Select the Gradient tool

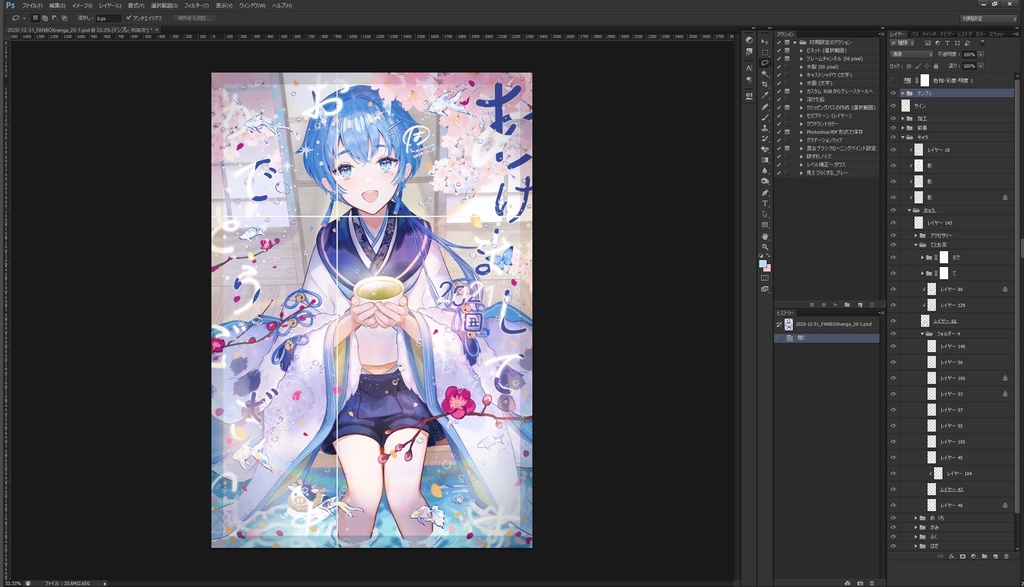click(765, 160)
